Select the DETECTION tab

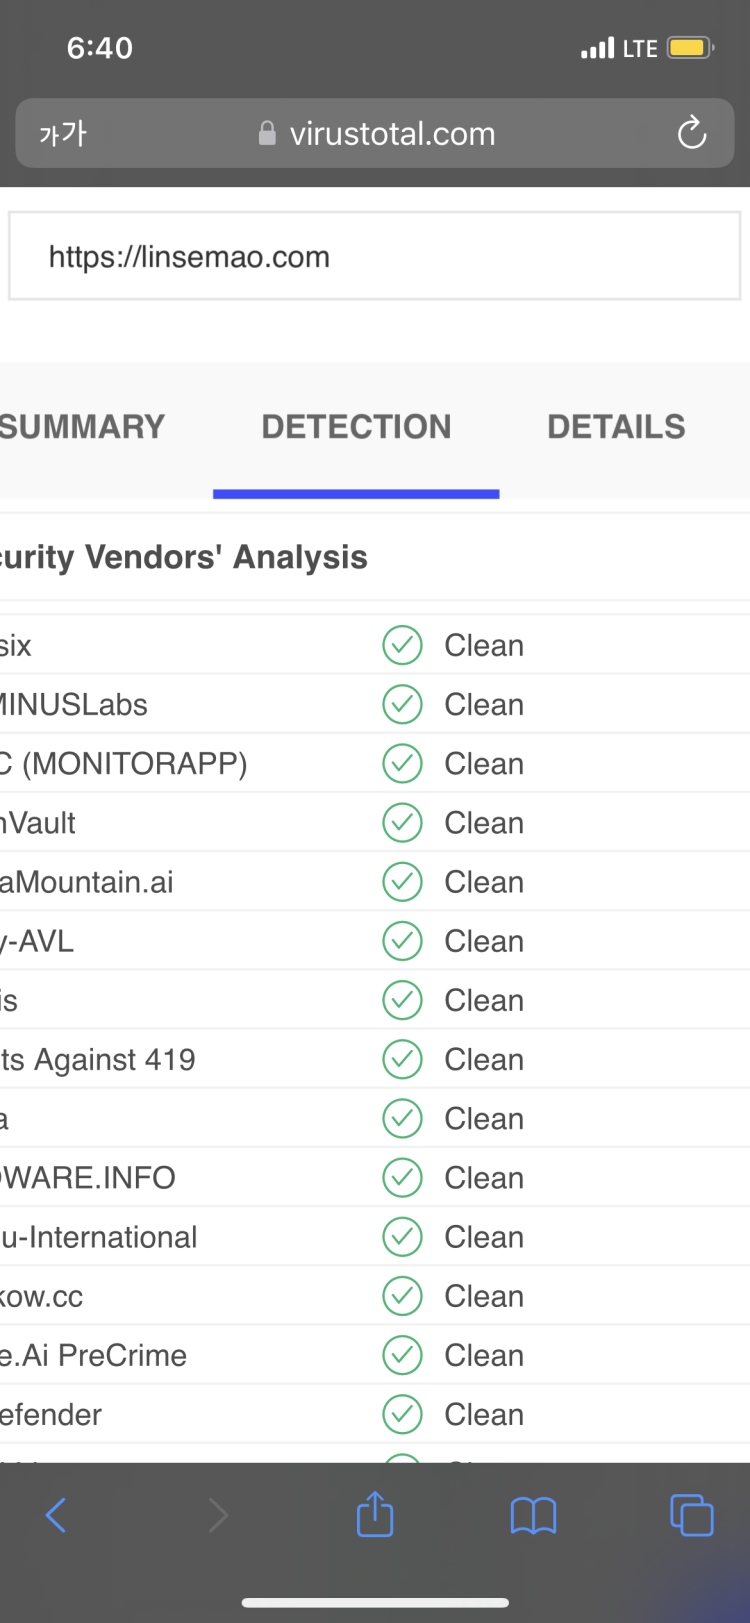(x=356, y=427)
